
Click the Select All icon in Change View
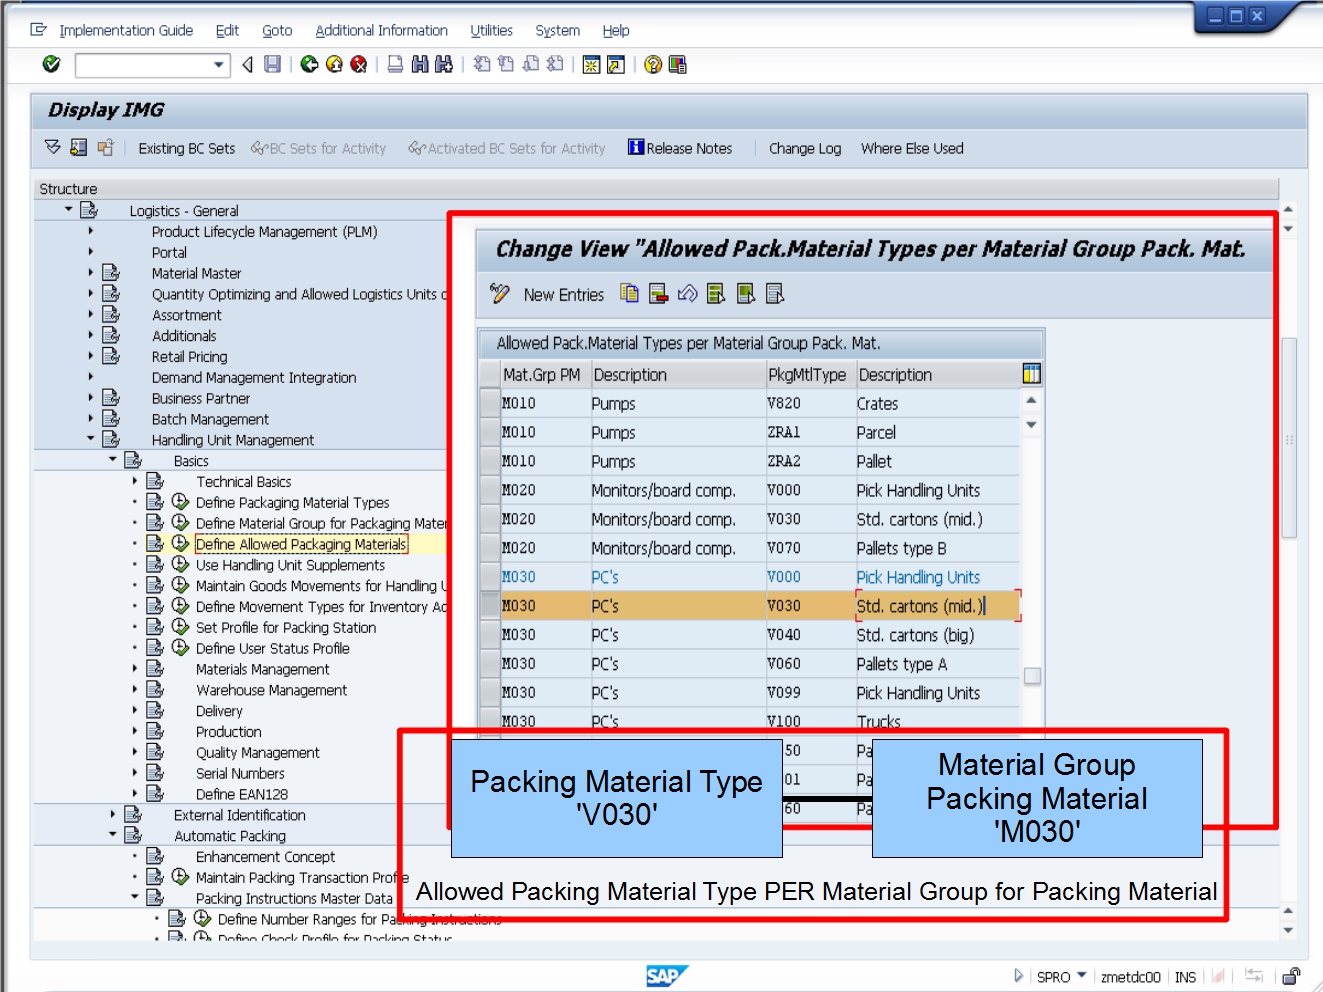(716, 293)
